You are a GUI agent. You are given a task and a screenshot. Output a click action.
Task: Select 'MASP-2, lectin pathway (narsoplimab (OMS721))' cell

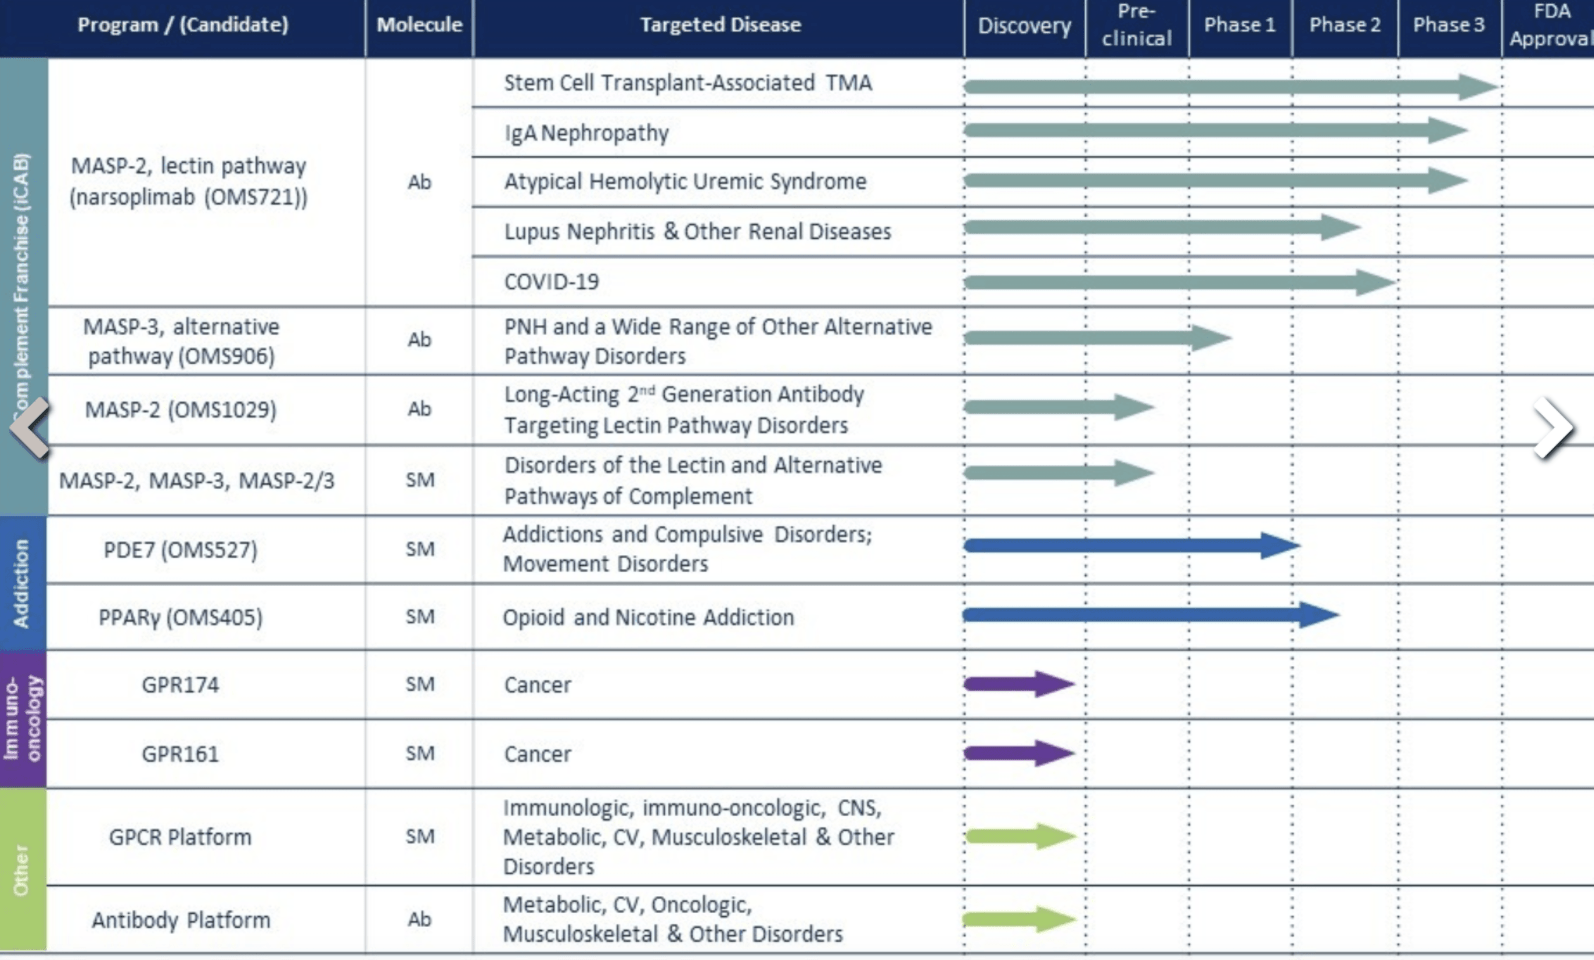coord(188,181)
